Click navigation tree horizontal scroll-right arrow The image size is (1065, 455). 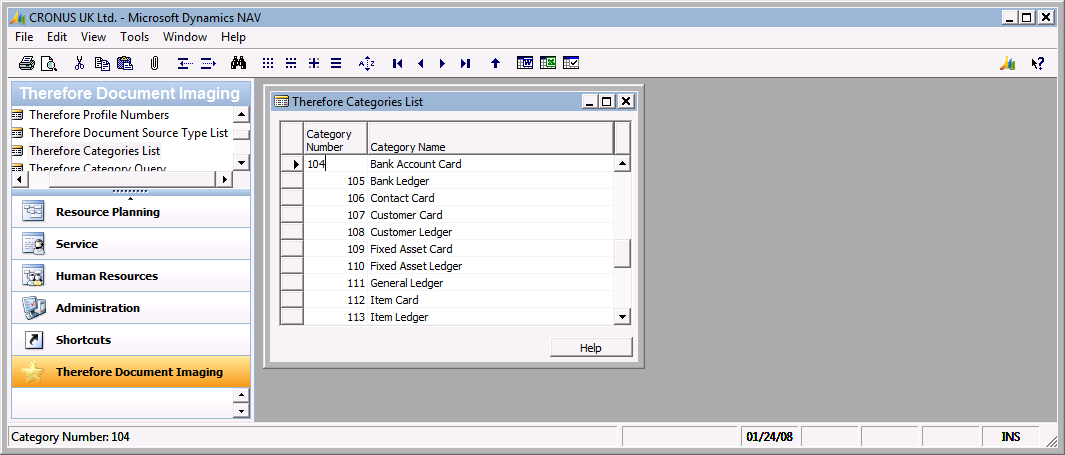(x=223, y=179)
